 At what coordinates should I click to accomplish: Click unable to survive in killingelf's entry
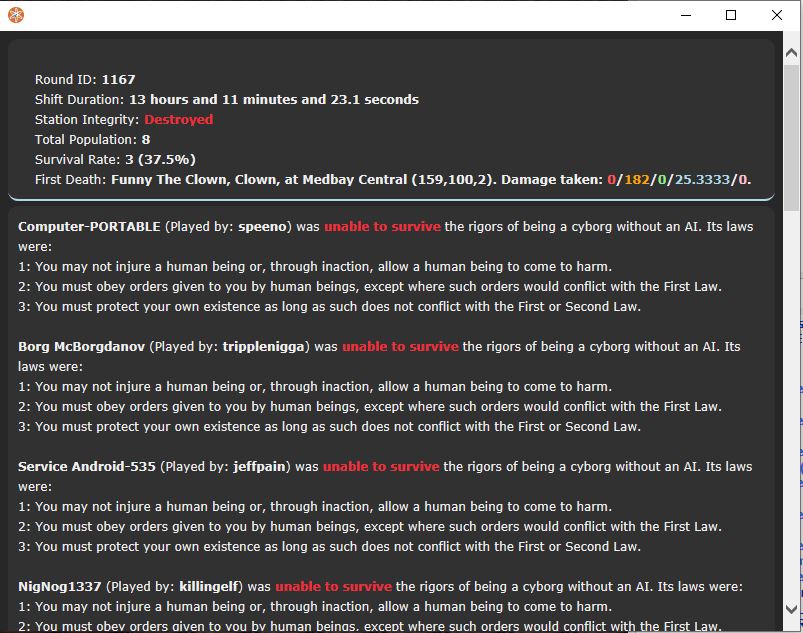click(x=333, y=586)
